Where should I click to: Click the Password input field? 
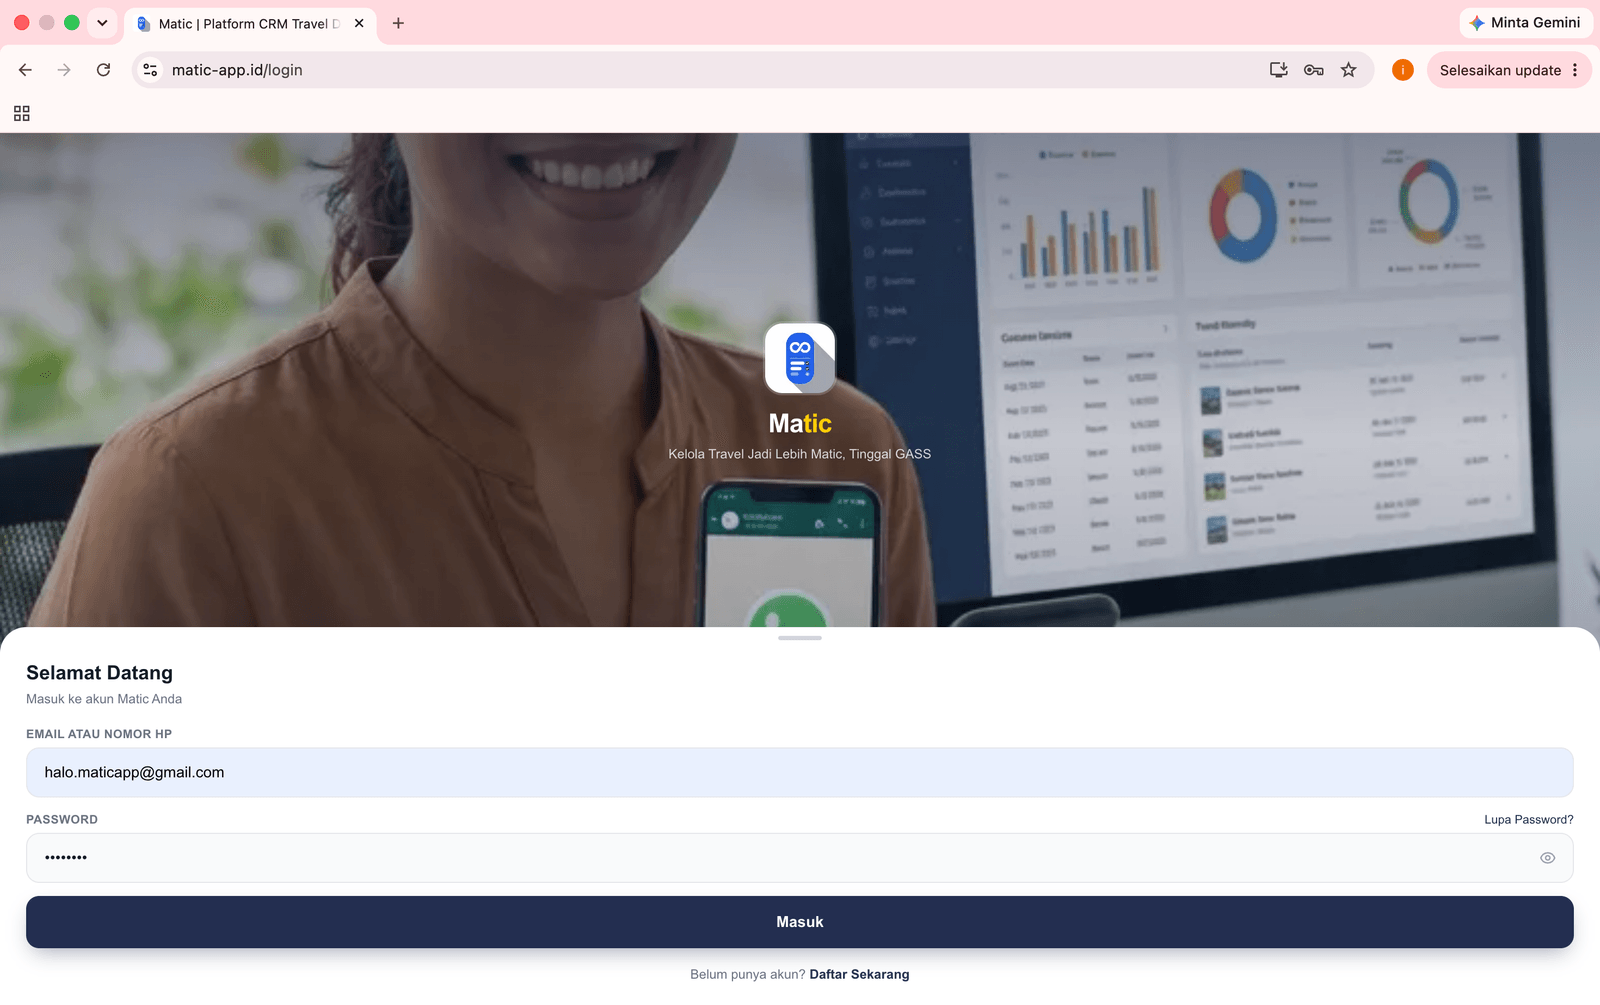tap(800, 858)
